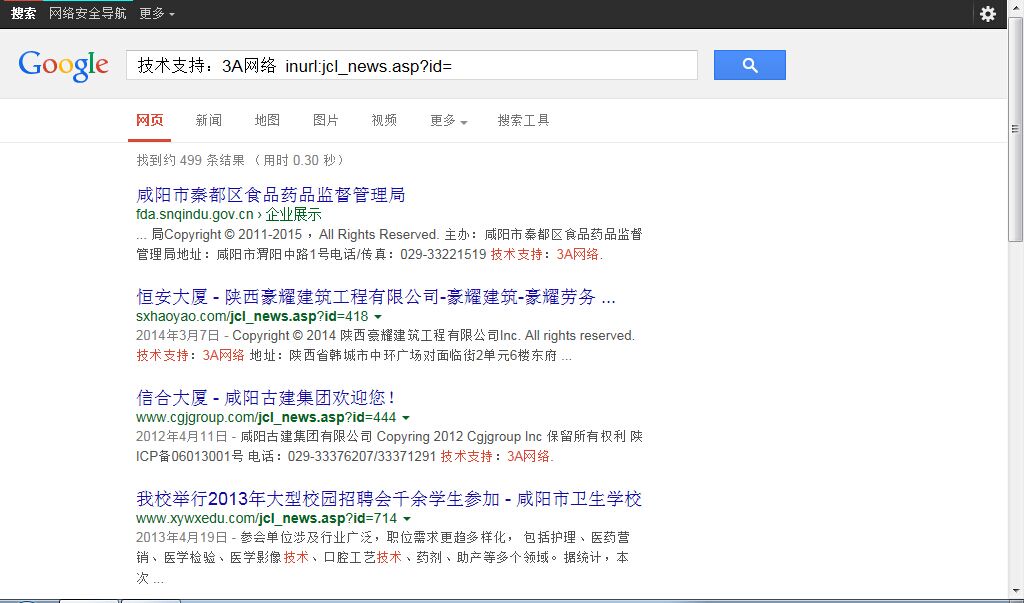
Task: Expand the top bar 更多 dropdown
Action: coord(157,13)
